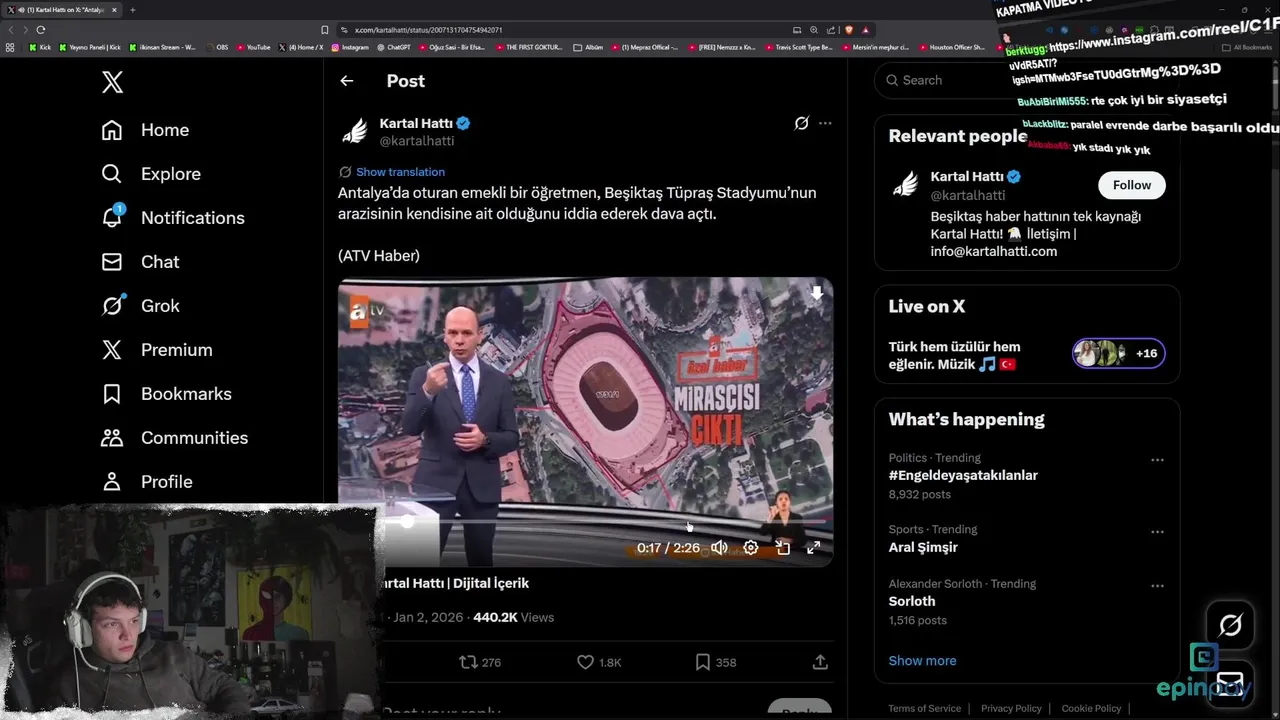1280x720 pixels.
Task: Click Show translation link
Action: point(400,172)
